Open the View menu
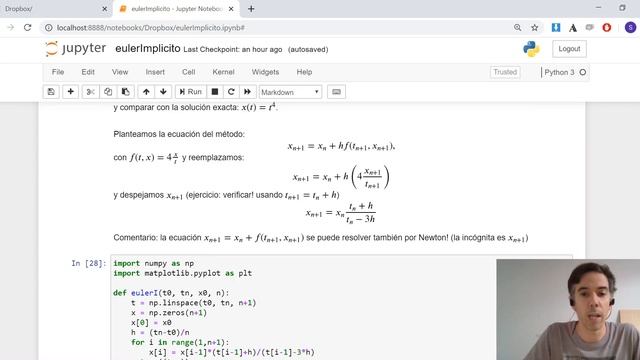This screenshot has width=640, height=360. 120,72
